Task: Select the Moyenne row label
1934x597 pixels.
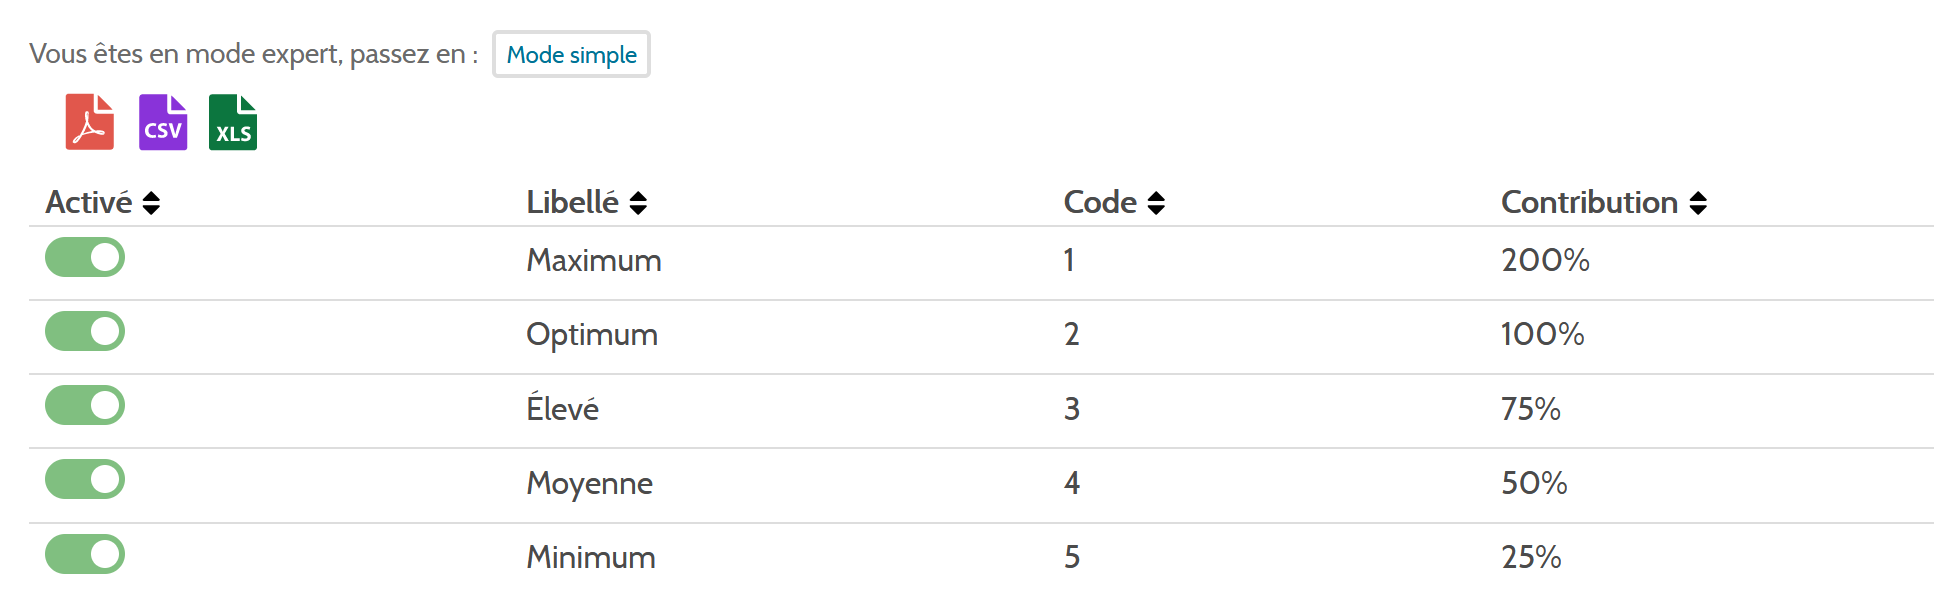Action: 589,483
